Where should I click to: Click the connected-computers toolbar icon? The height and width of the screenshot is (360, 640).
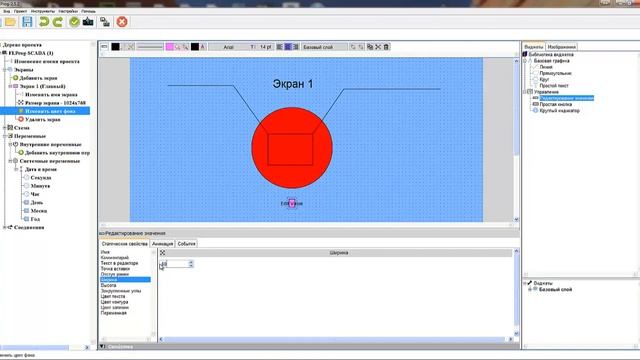point(105,22)
